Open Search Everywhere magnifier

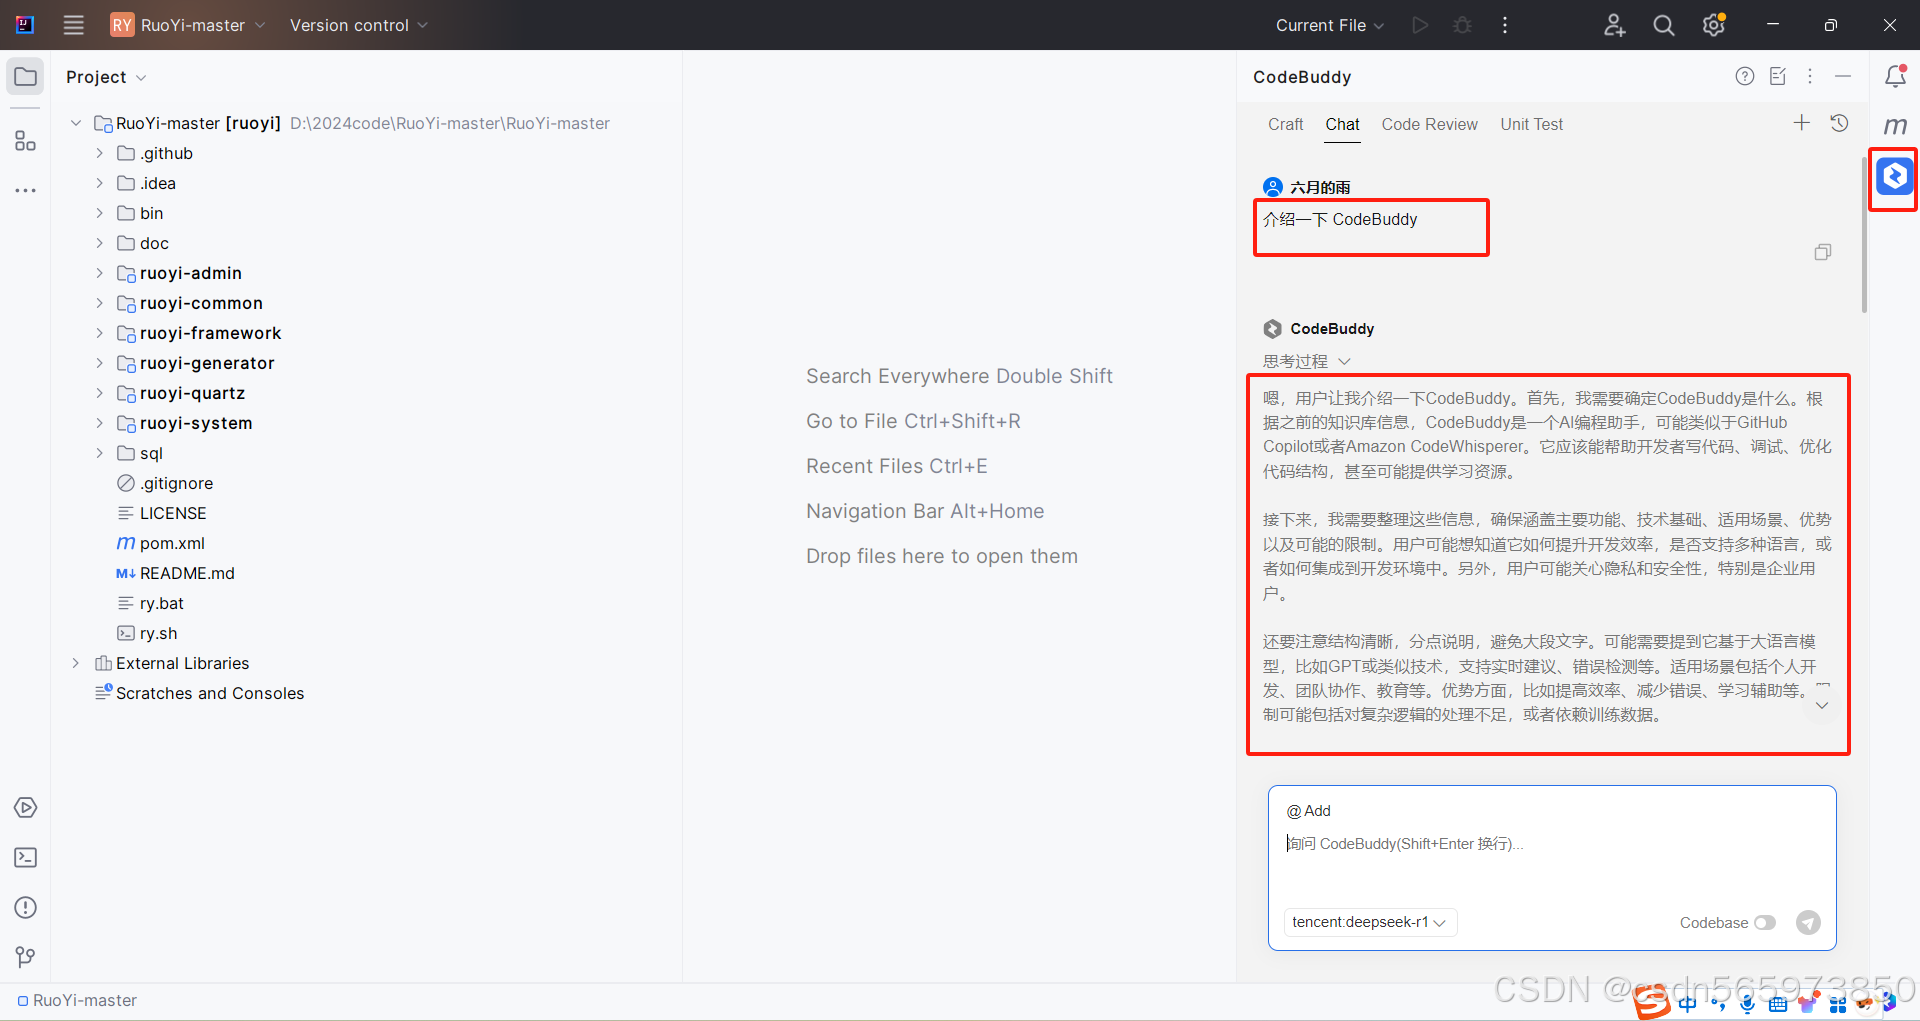click(1664, 25)
